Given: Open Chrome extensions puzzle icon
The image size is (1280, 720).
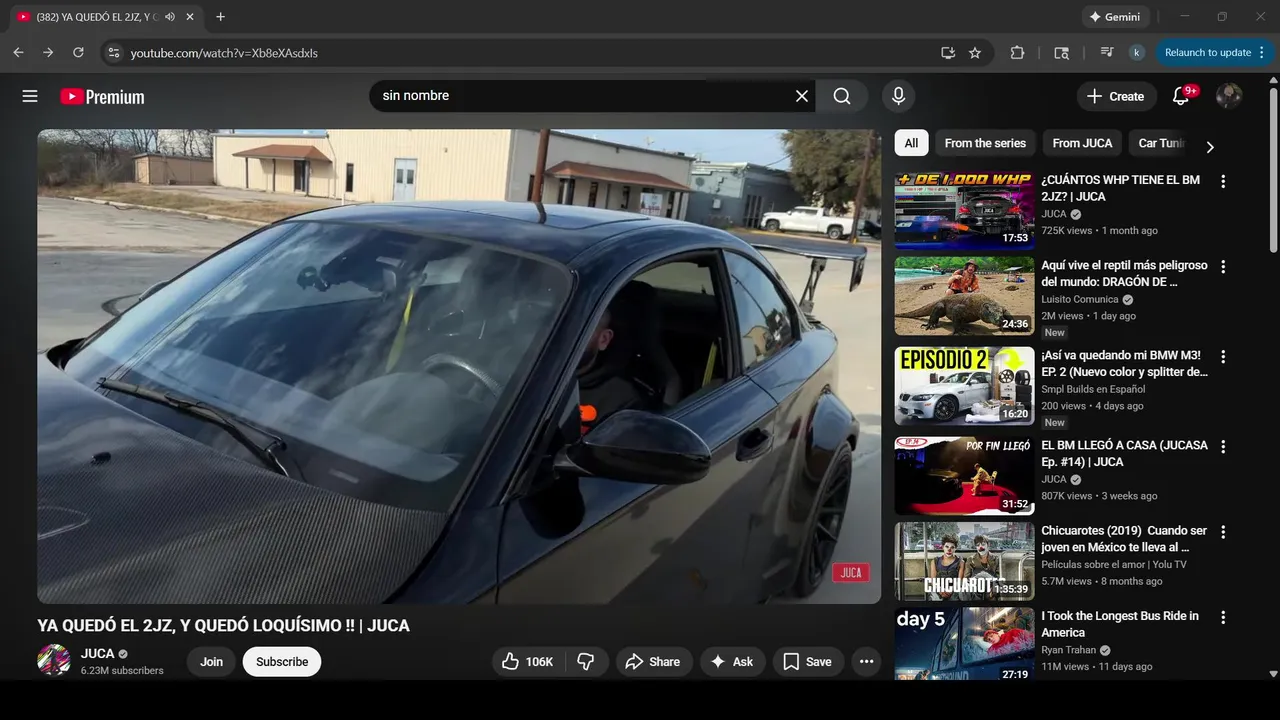Looking at the screenshot, I should [1017, 53].
